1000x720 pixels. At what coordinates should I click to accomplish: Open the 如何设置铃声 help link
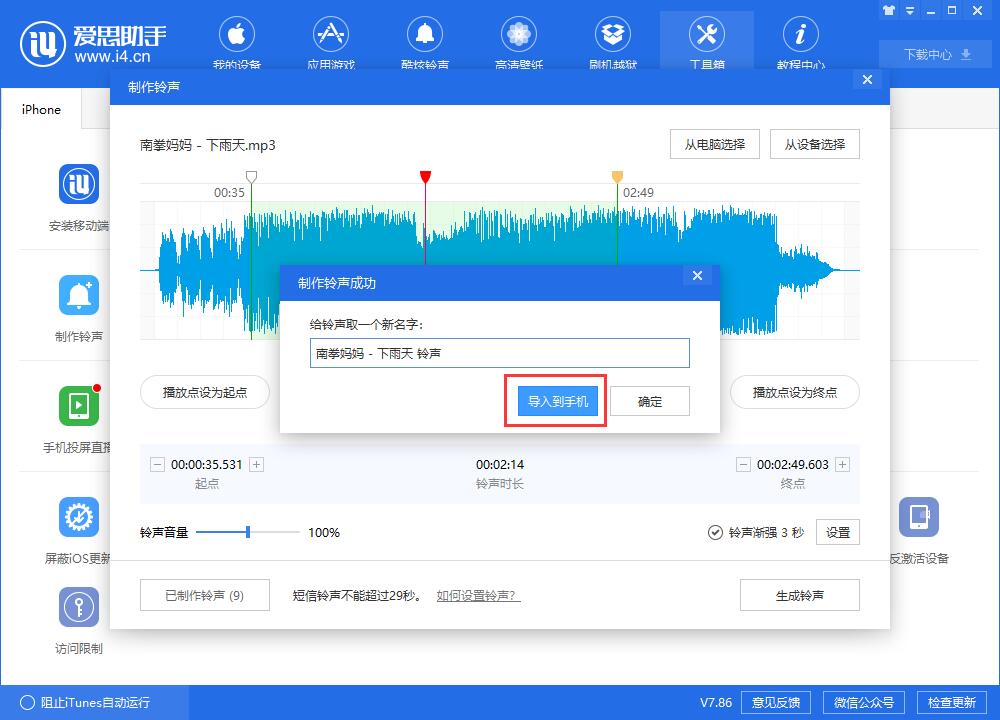tap(477, 595)
